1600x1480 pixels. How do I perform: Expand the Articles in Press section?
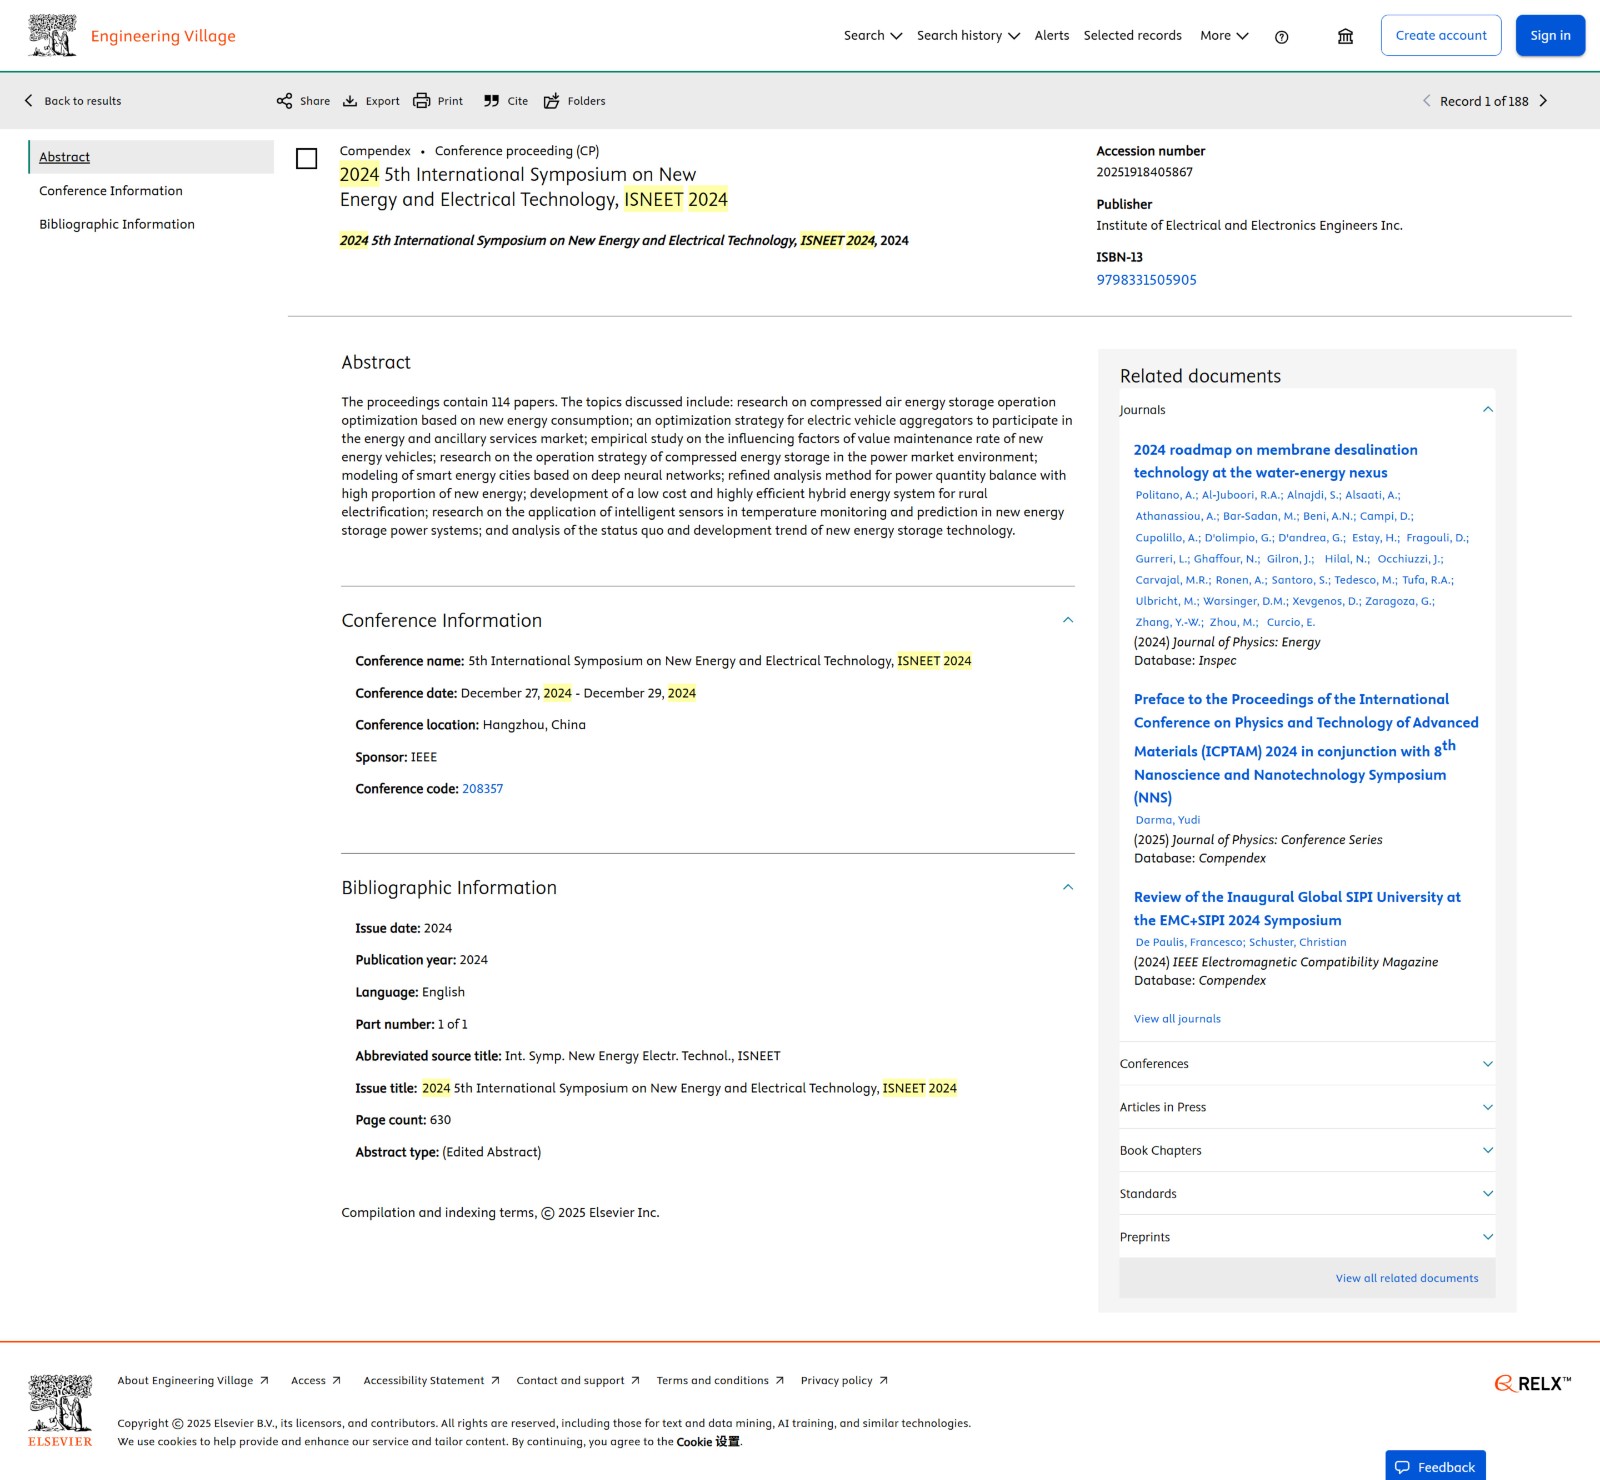tap(1487, 1107)
